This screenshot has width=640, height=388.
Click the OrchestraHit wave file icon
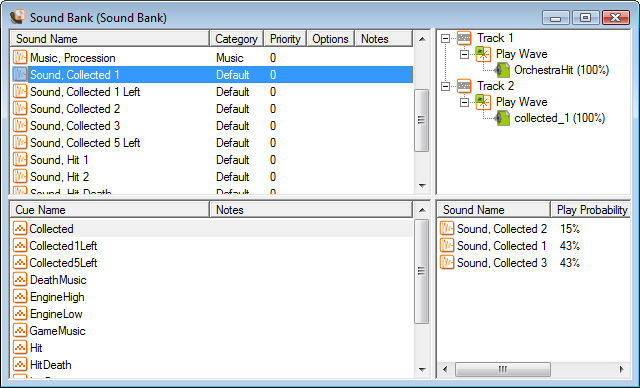coord(502,70)
